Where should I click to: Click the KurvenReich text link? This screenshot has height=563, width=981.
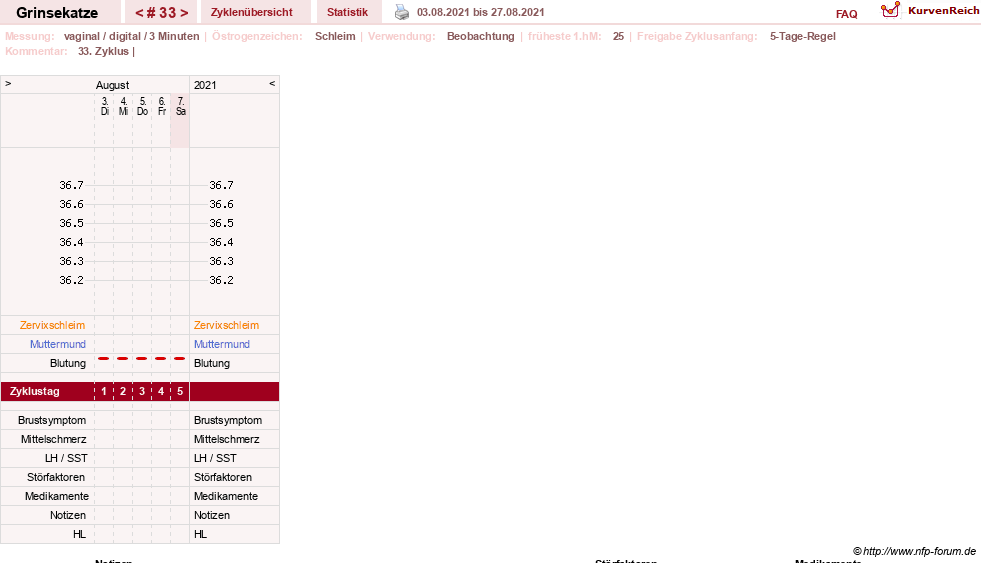[x=943, y=10]
